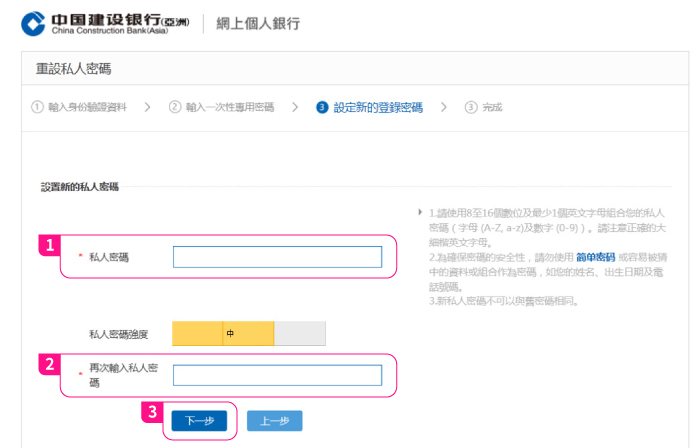The height and width of the screenshot is (448, 700).
Task: Click the step 4 circle icon beside 完成
Action: [x=470, y=107]
